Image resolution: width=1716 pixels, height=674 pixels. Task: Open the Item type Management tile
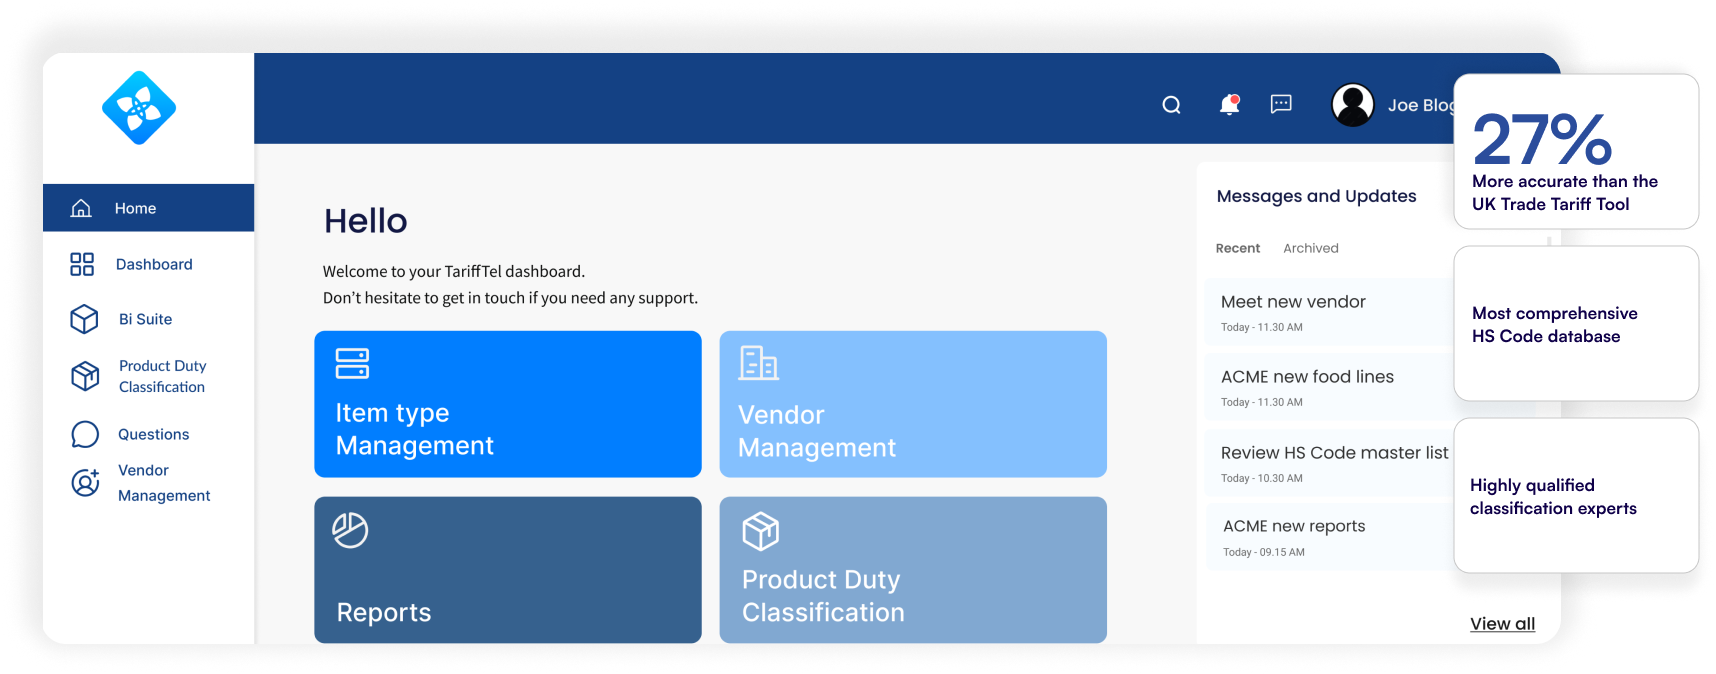click(508, 404)
